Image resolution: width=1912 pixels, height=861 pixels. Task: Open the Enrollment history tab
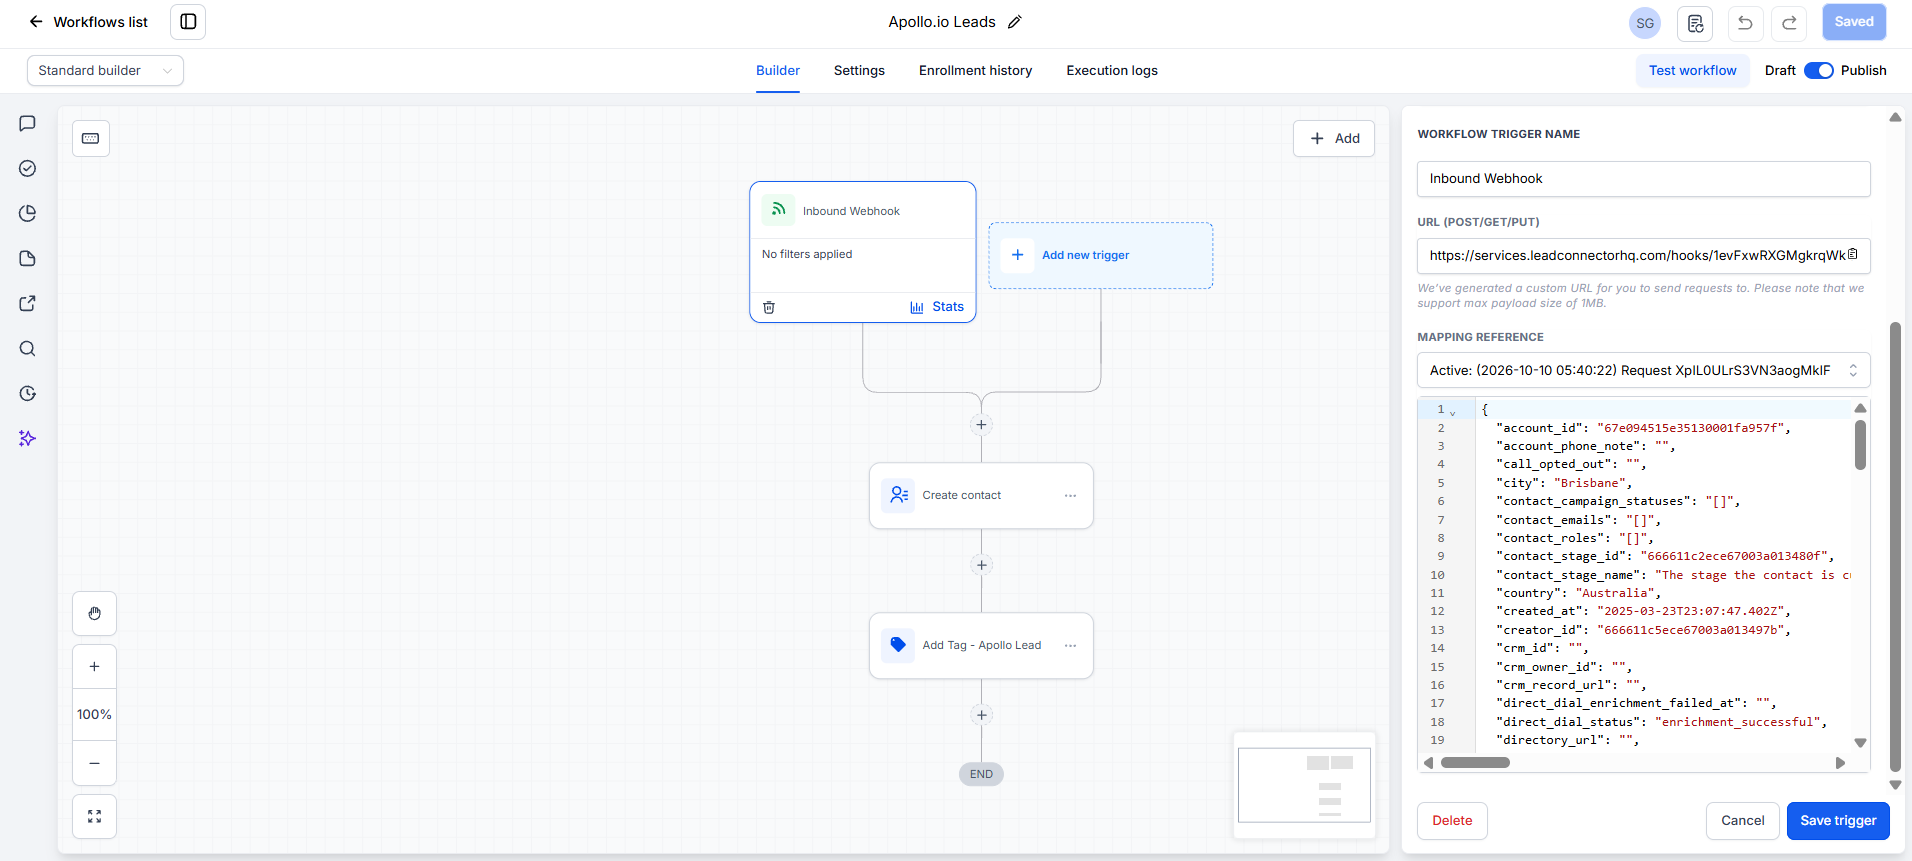pos(975,70)
